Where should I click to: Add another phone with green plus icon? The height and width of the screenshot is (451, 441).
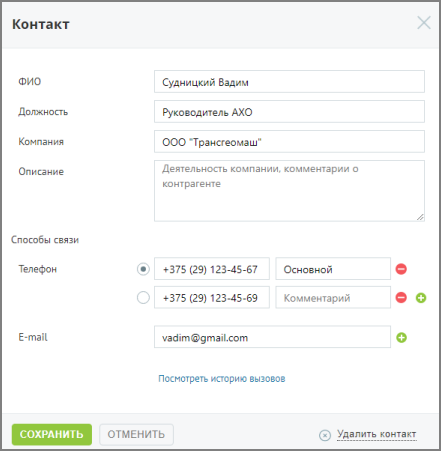[421, 298]
